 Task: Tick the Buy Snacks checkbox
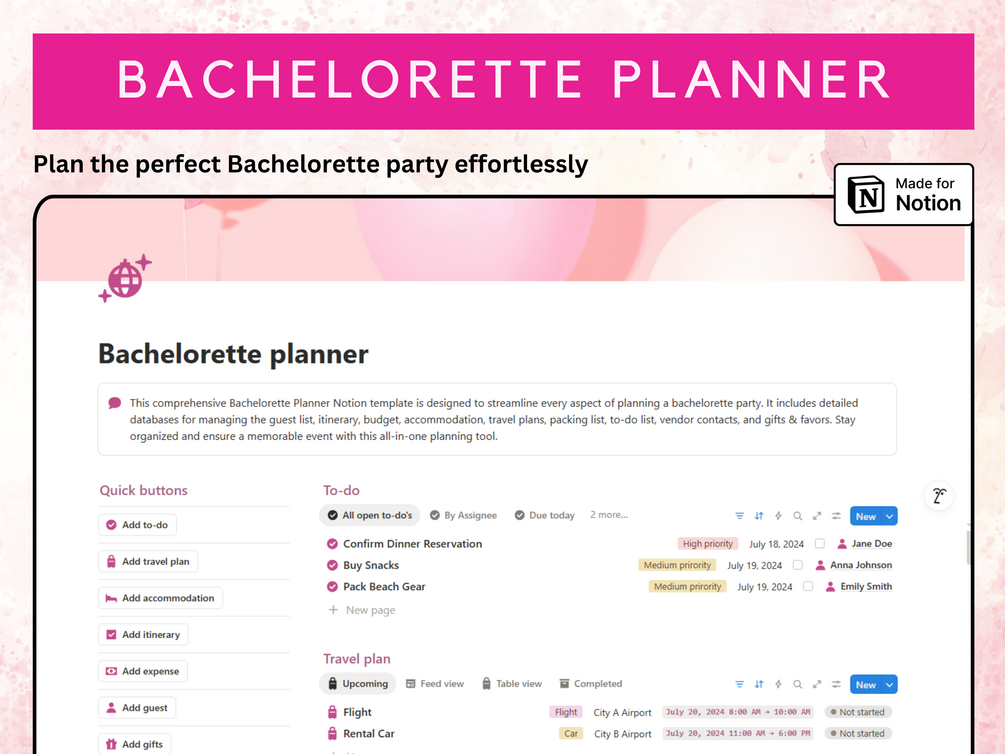click(798, 565)
